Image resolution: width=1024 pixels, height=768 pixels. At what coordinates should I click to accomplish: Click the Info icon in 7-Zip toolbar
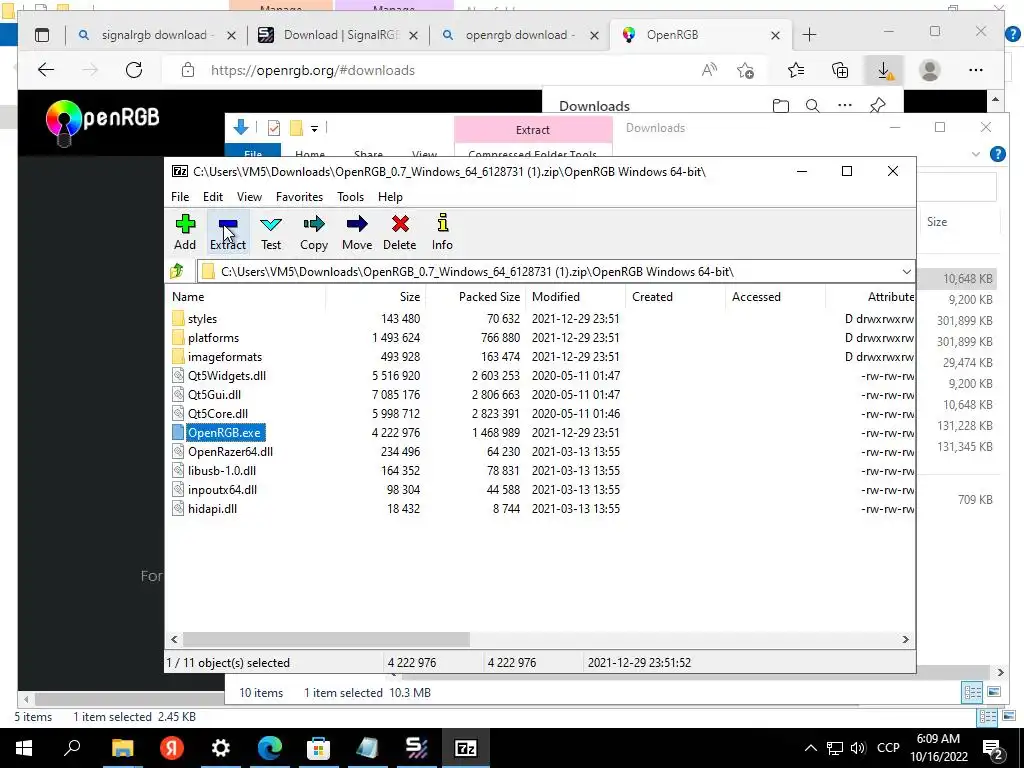pos(442,232)
